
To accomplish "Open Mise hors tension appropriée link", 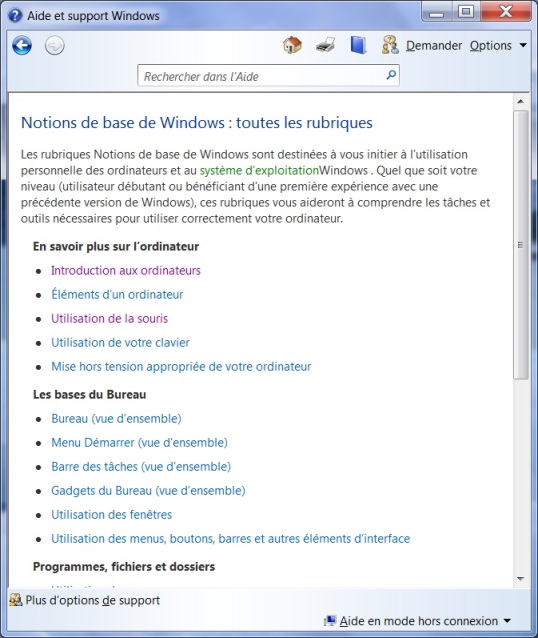I will click(x=181, y=367).
